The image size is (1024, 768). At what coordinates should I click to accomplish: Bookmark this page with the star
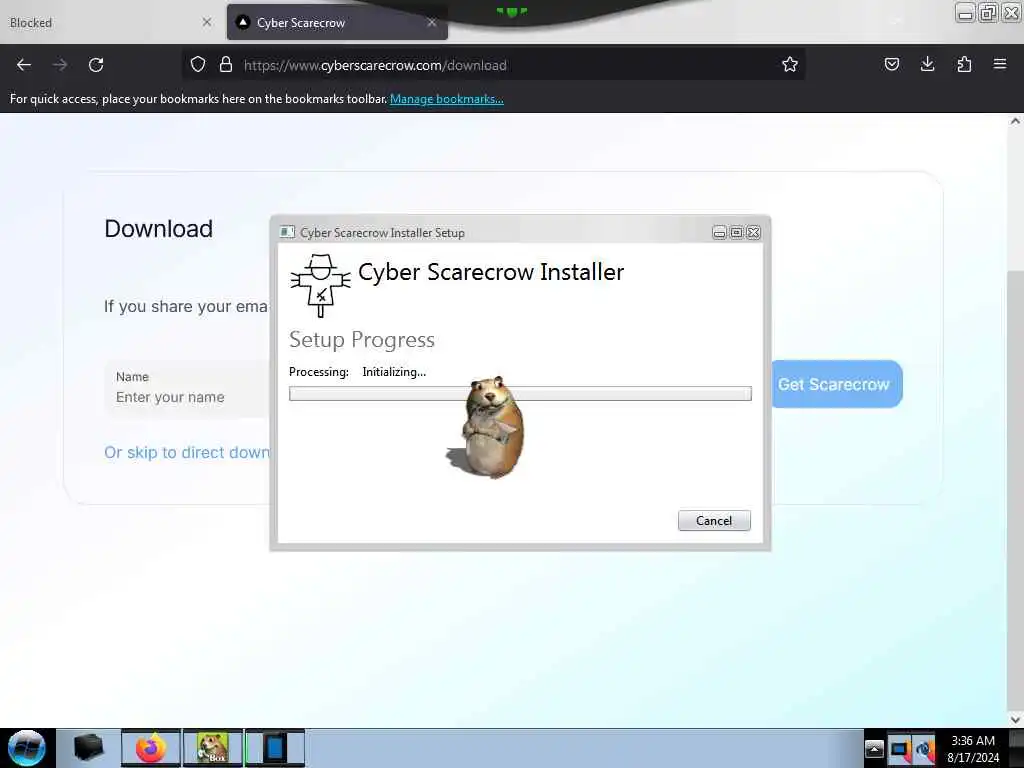(x=790, y=64)
